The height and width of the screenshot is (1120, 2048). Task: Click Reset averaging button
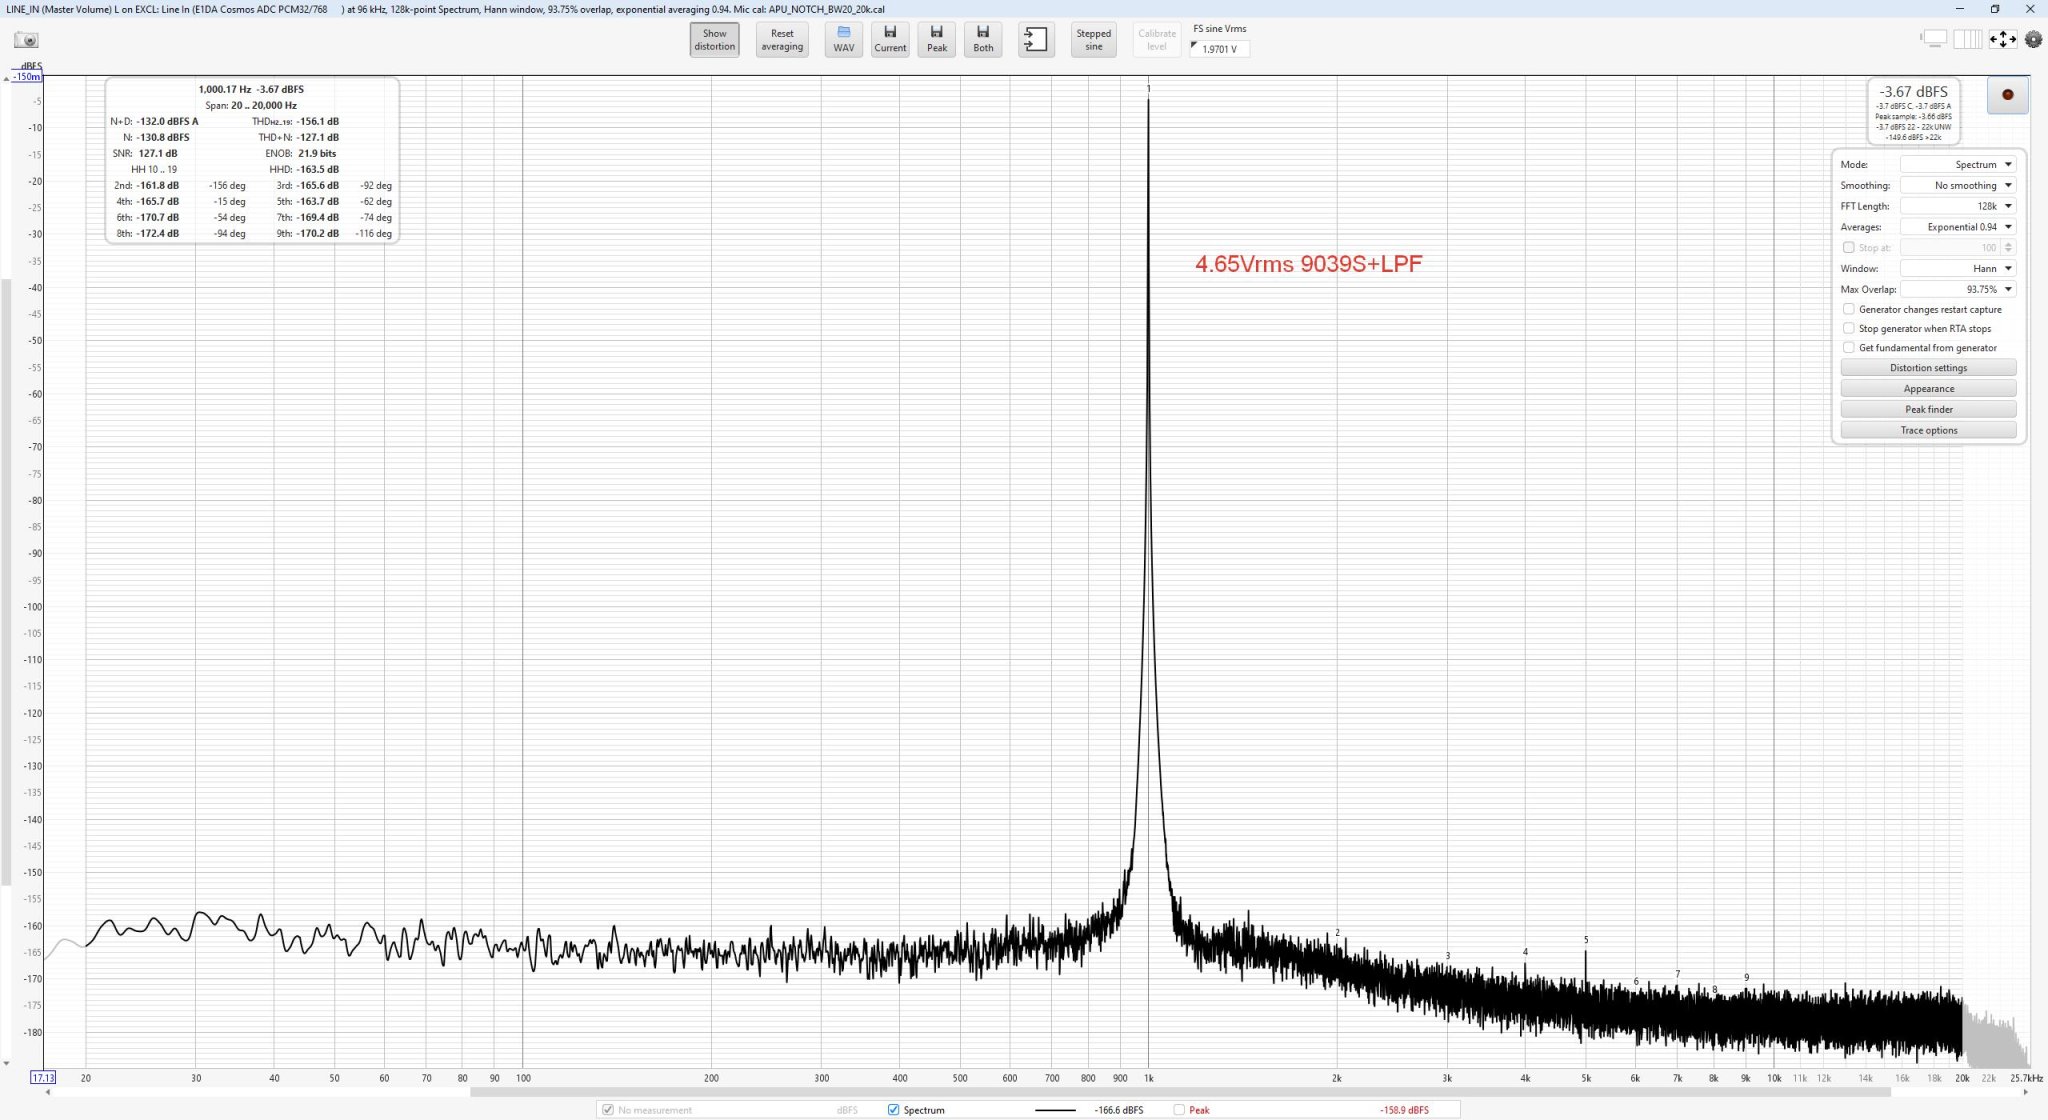click(782, 40)
